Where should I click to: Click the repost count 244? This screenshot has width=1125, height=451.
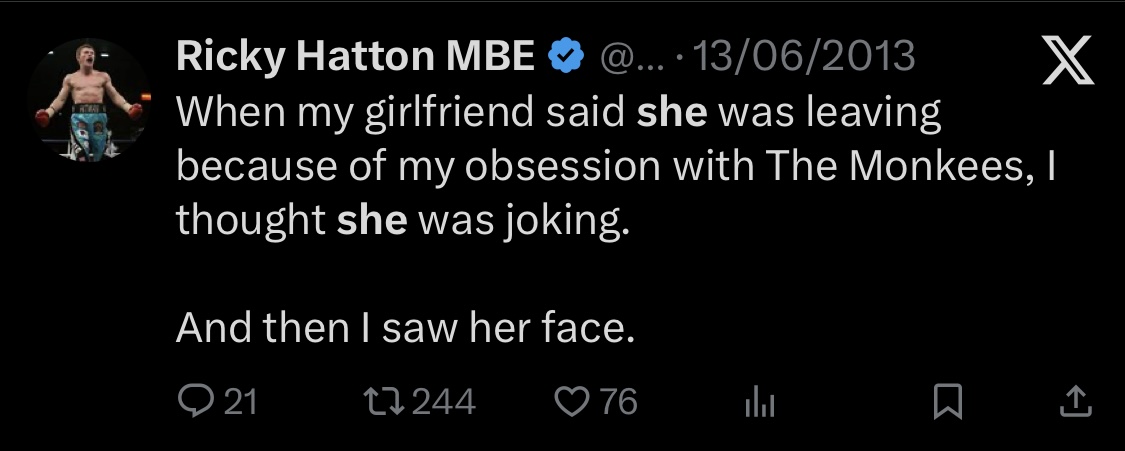point(444,402)
